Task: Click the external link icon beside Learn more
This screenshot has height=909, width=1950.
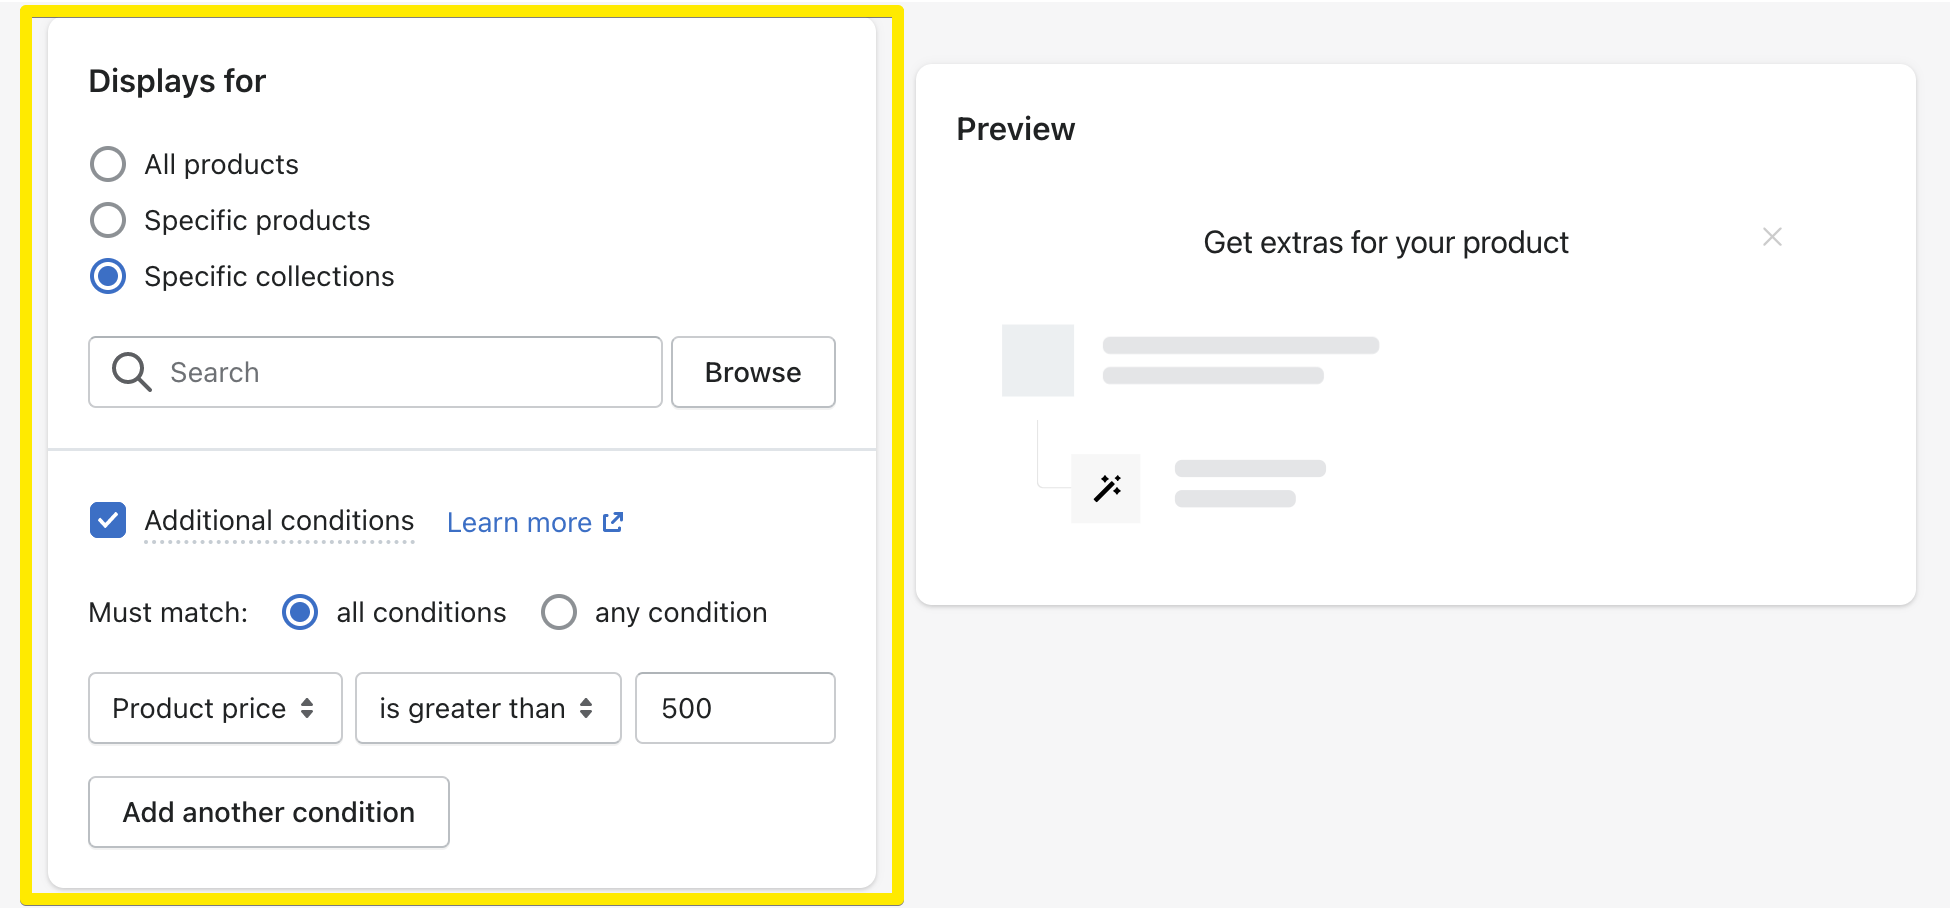Action: (613, 522)
